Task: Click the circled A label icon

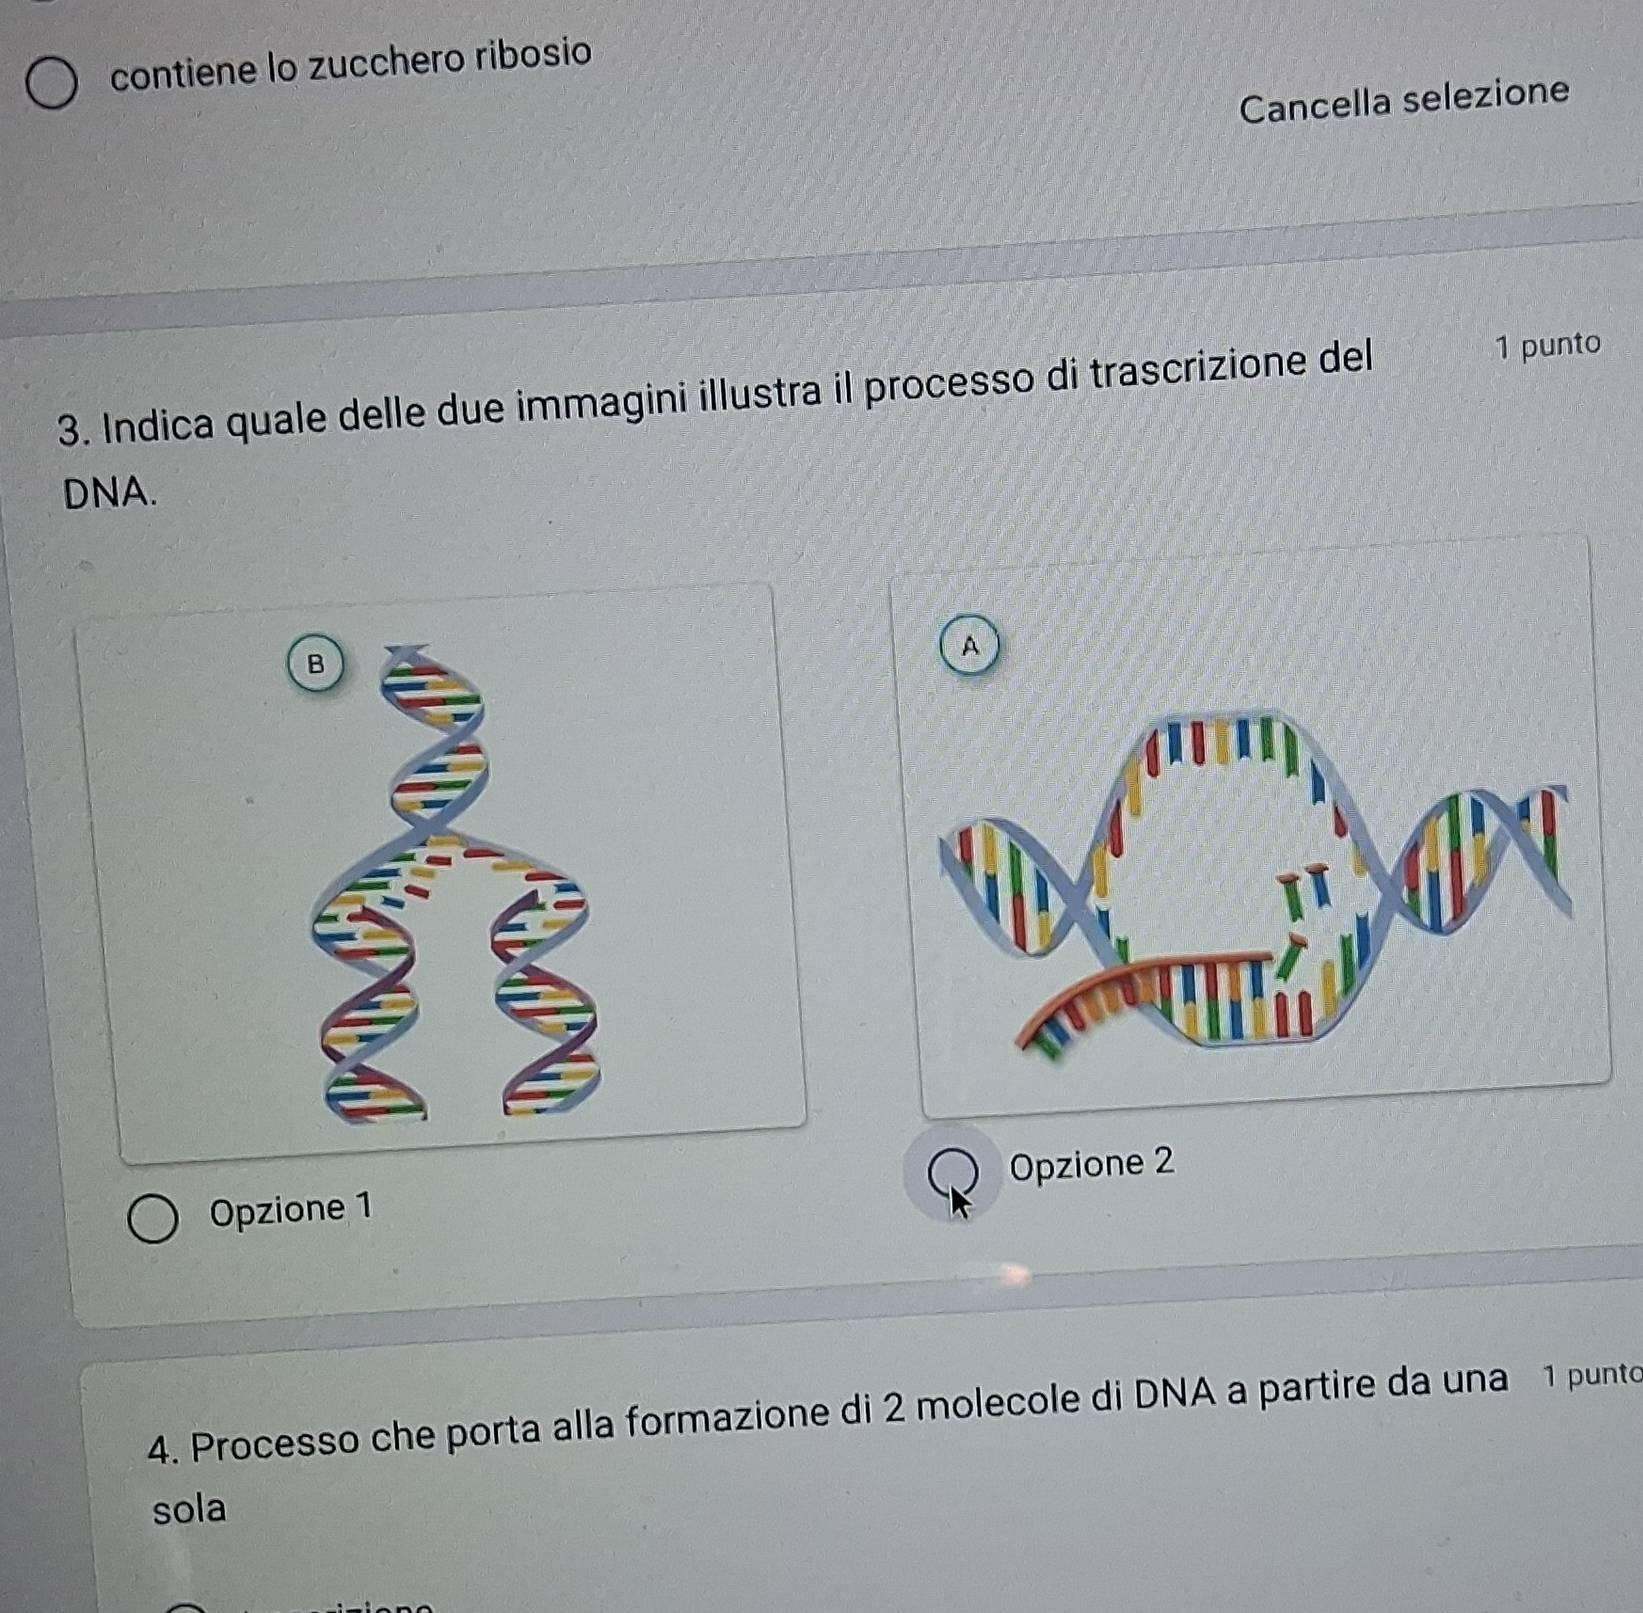Action: point(969,647)
